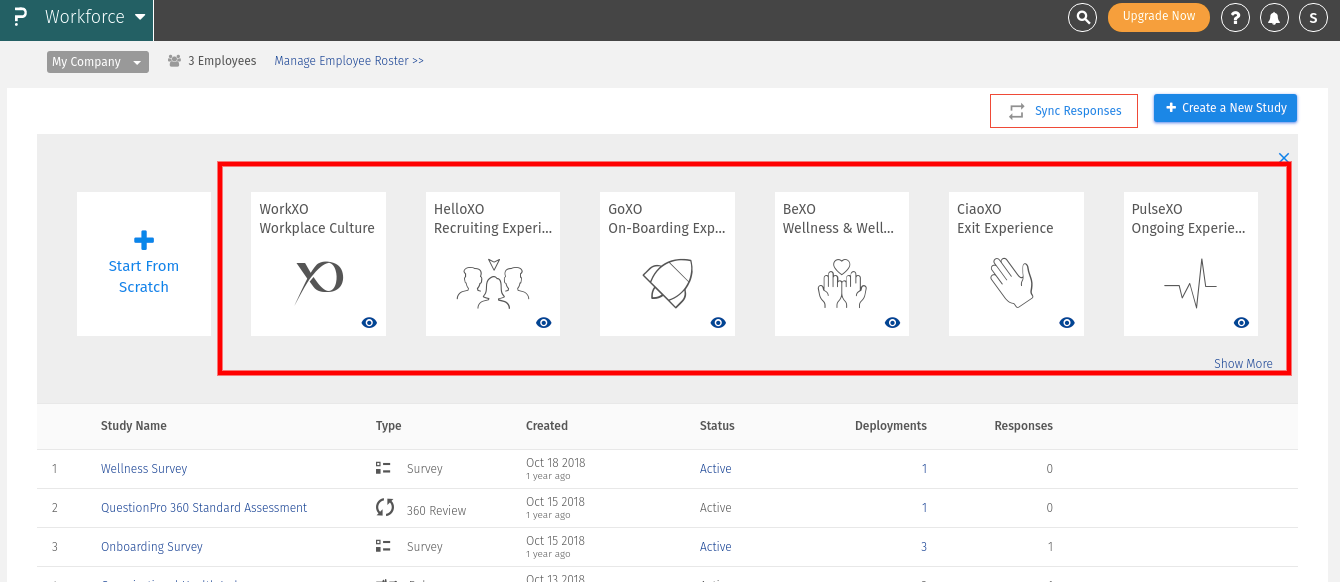The width and height of the screenshot is (1340, 582).
Task: Open the user profile S avatar
Action: (x=1312, y=17)
